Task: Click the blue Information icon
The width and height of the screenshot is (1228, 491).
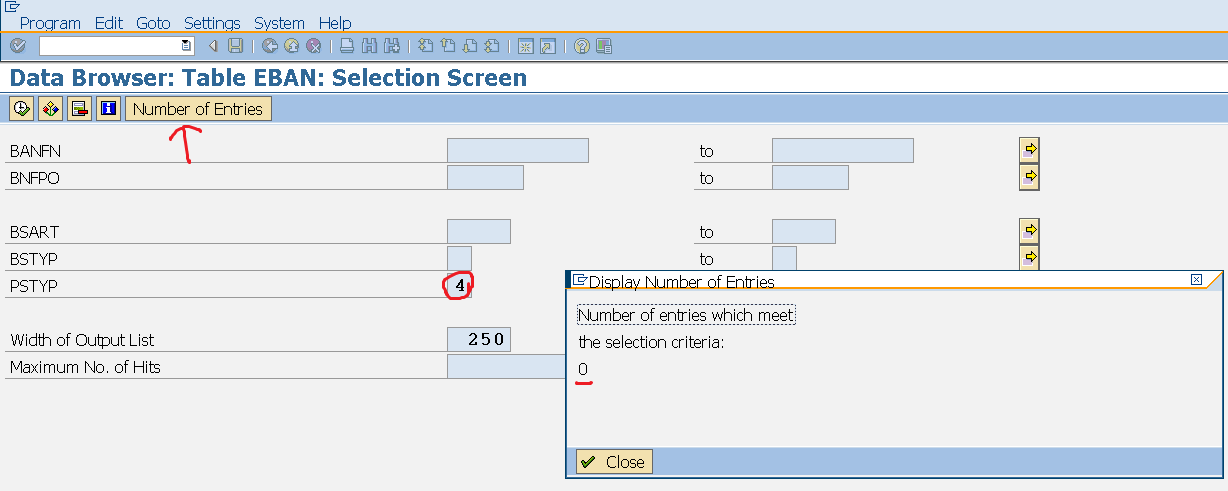Action: 109,109
